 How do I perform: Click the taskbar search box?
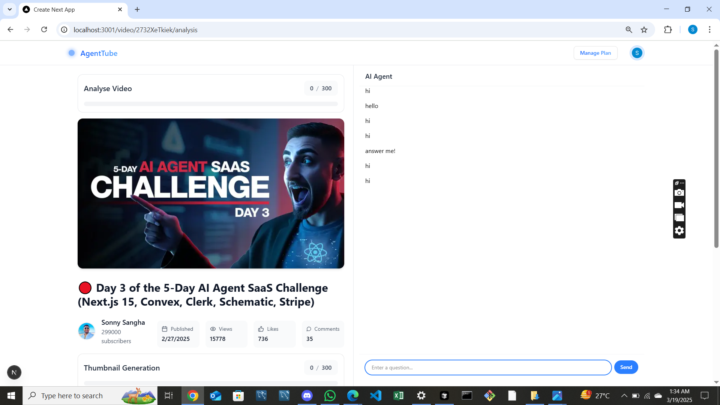coord(90,395)
